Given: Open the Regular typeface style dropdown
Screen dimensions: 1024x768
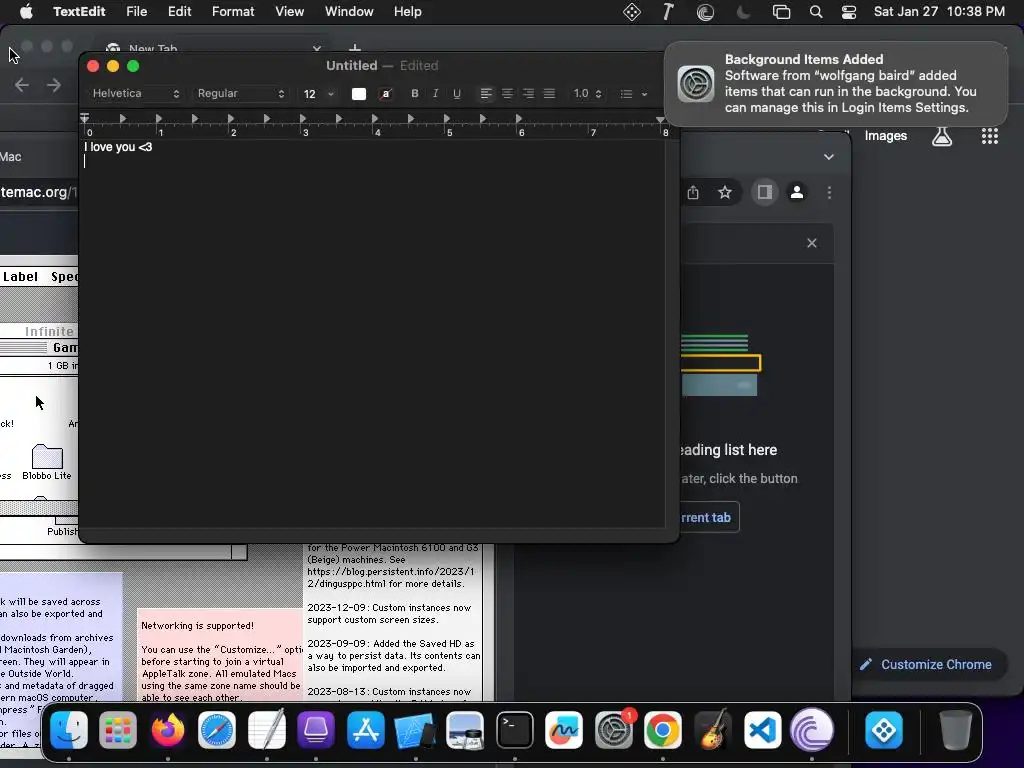Looking at the screenshot, I should pyautogui.click(x=241, y=93).
